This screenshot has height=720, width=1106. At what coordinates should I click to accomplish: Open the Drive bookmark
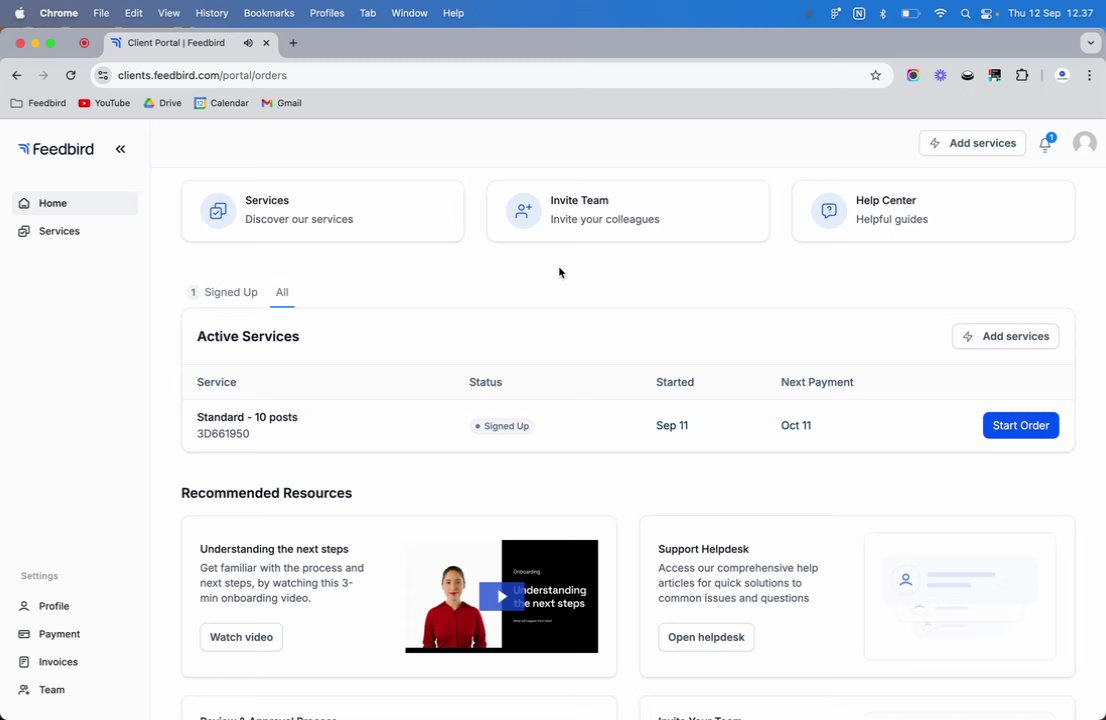[162, 103]
